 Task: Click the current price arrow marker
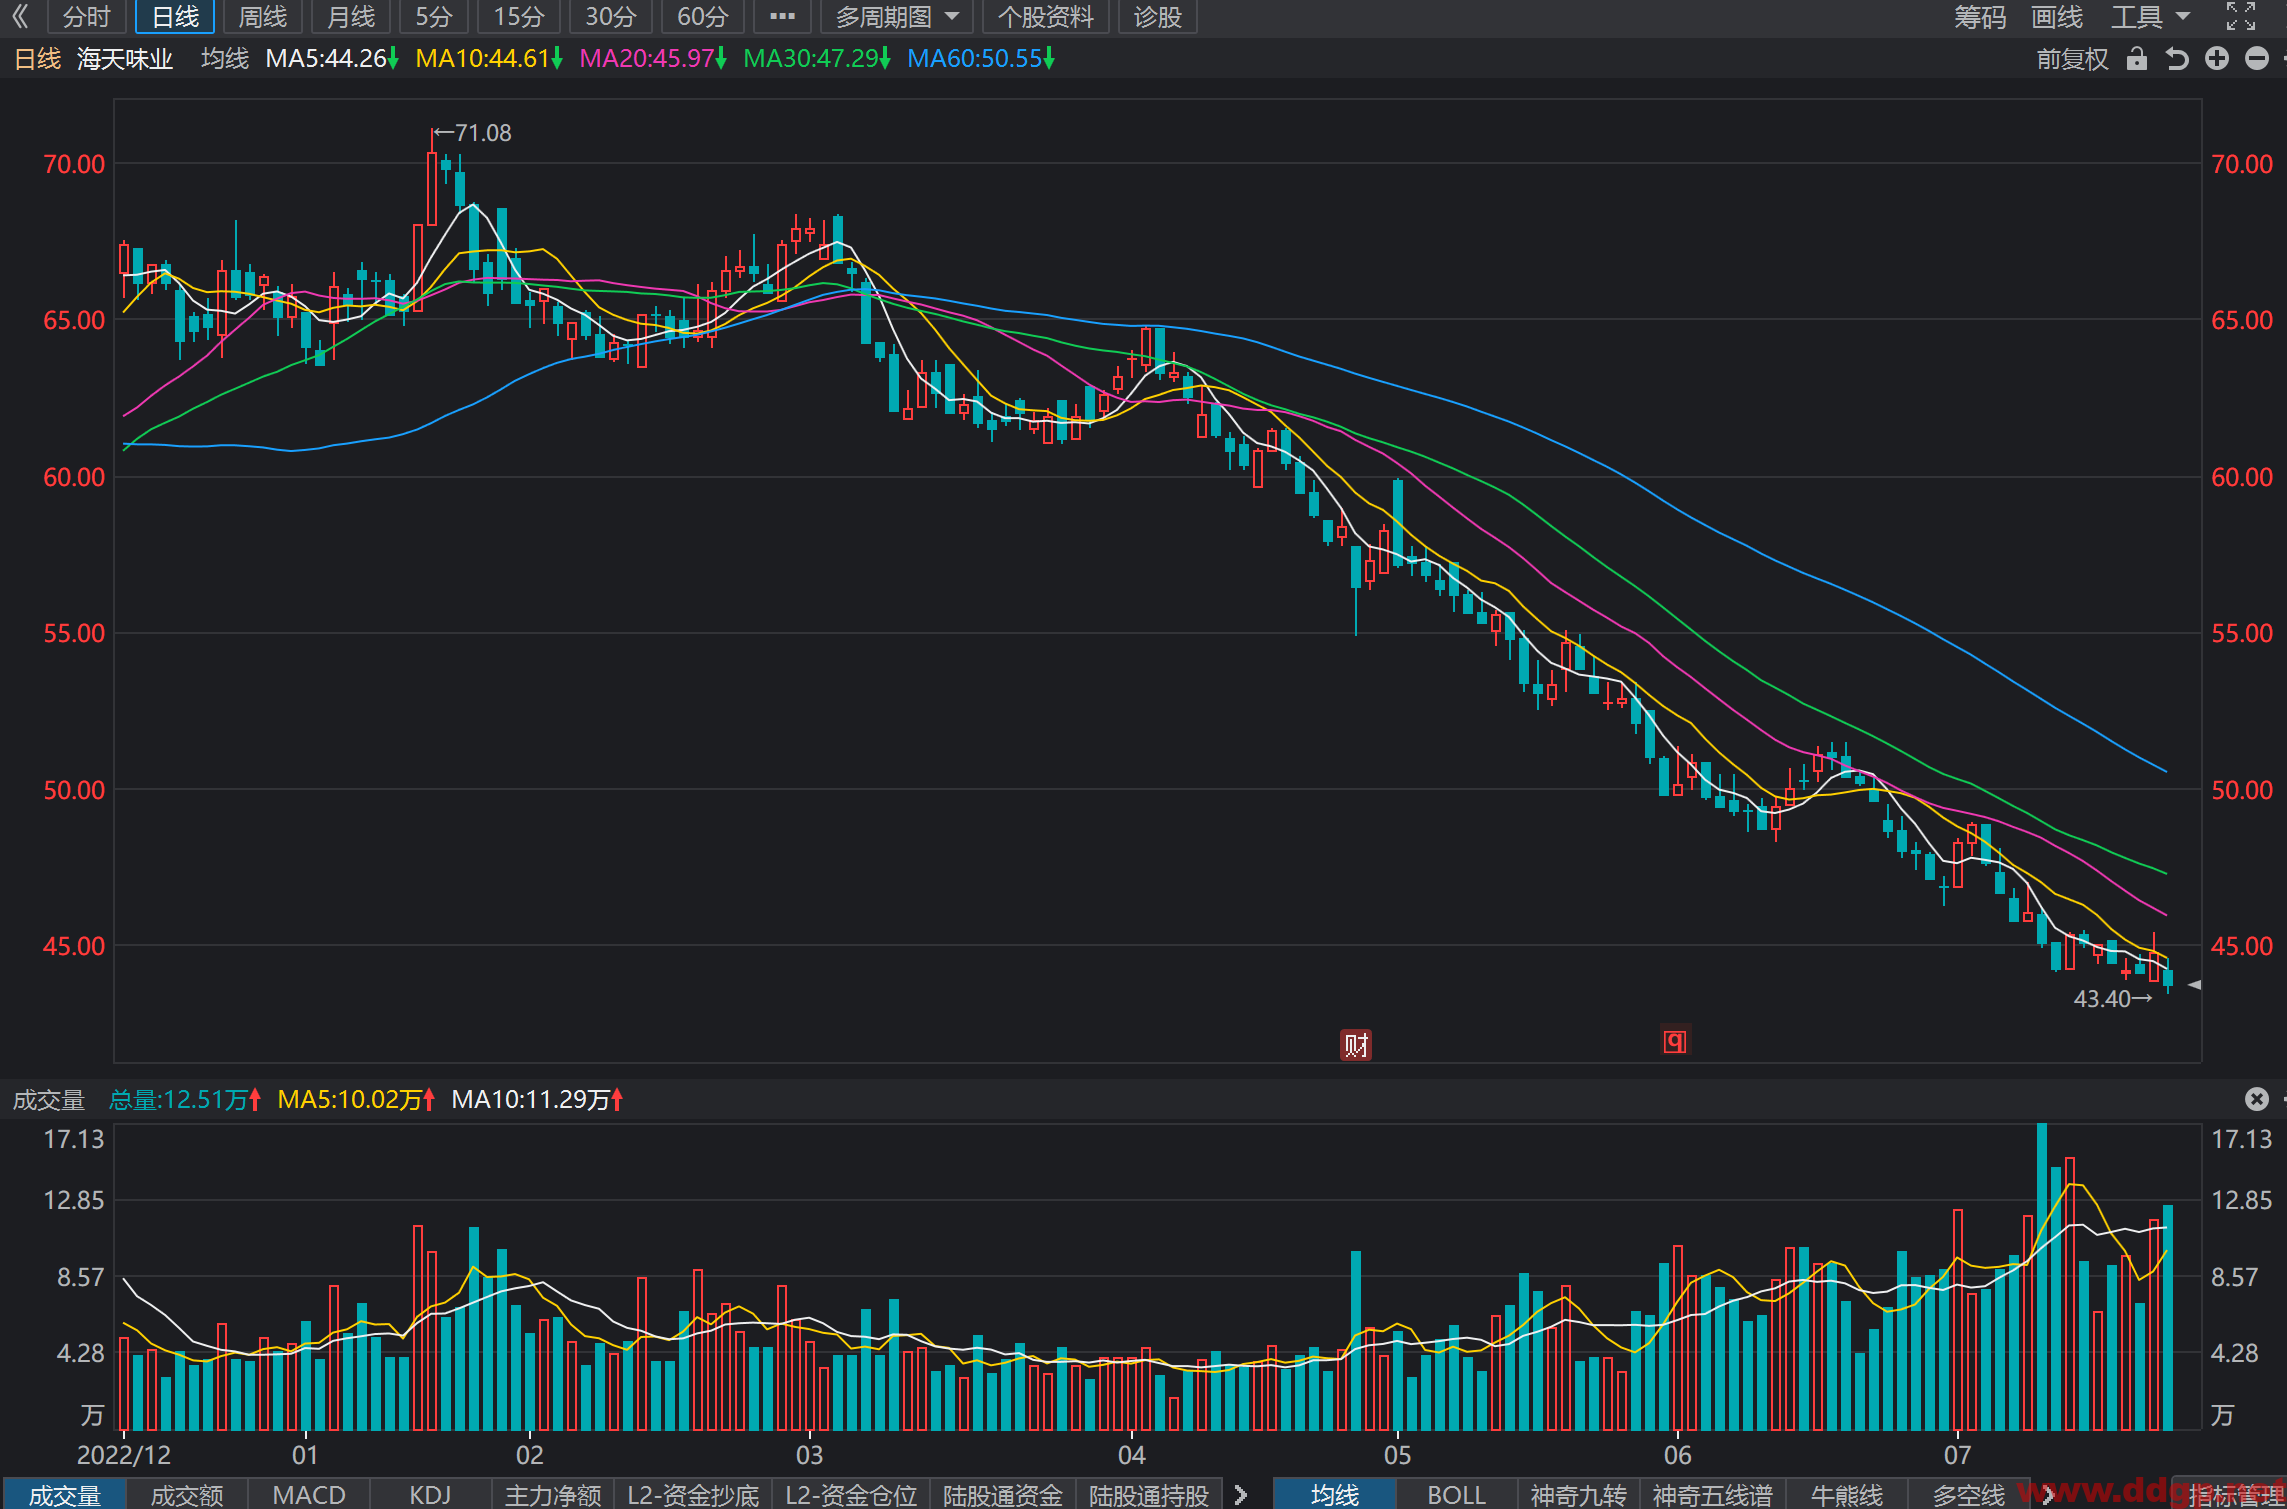[2194, 985]
